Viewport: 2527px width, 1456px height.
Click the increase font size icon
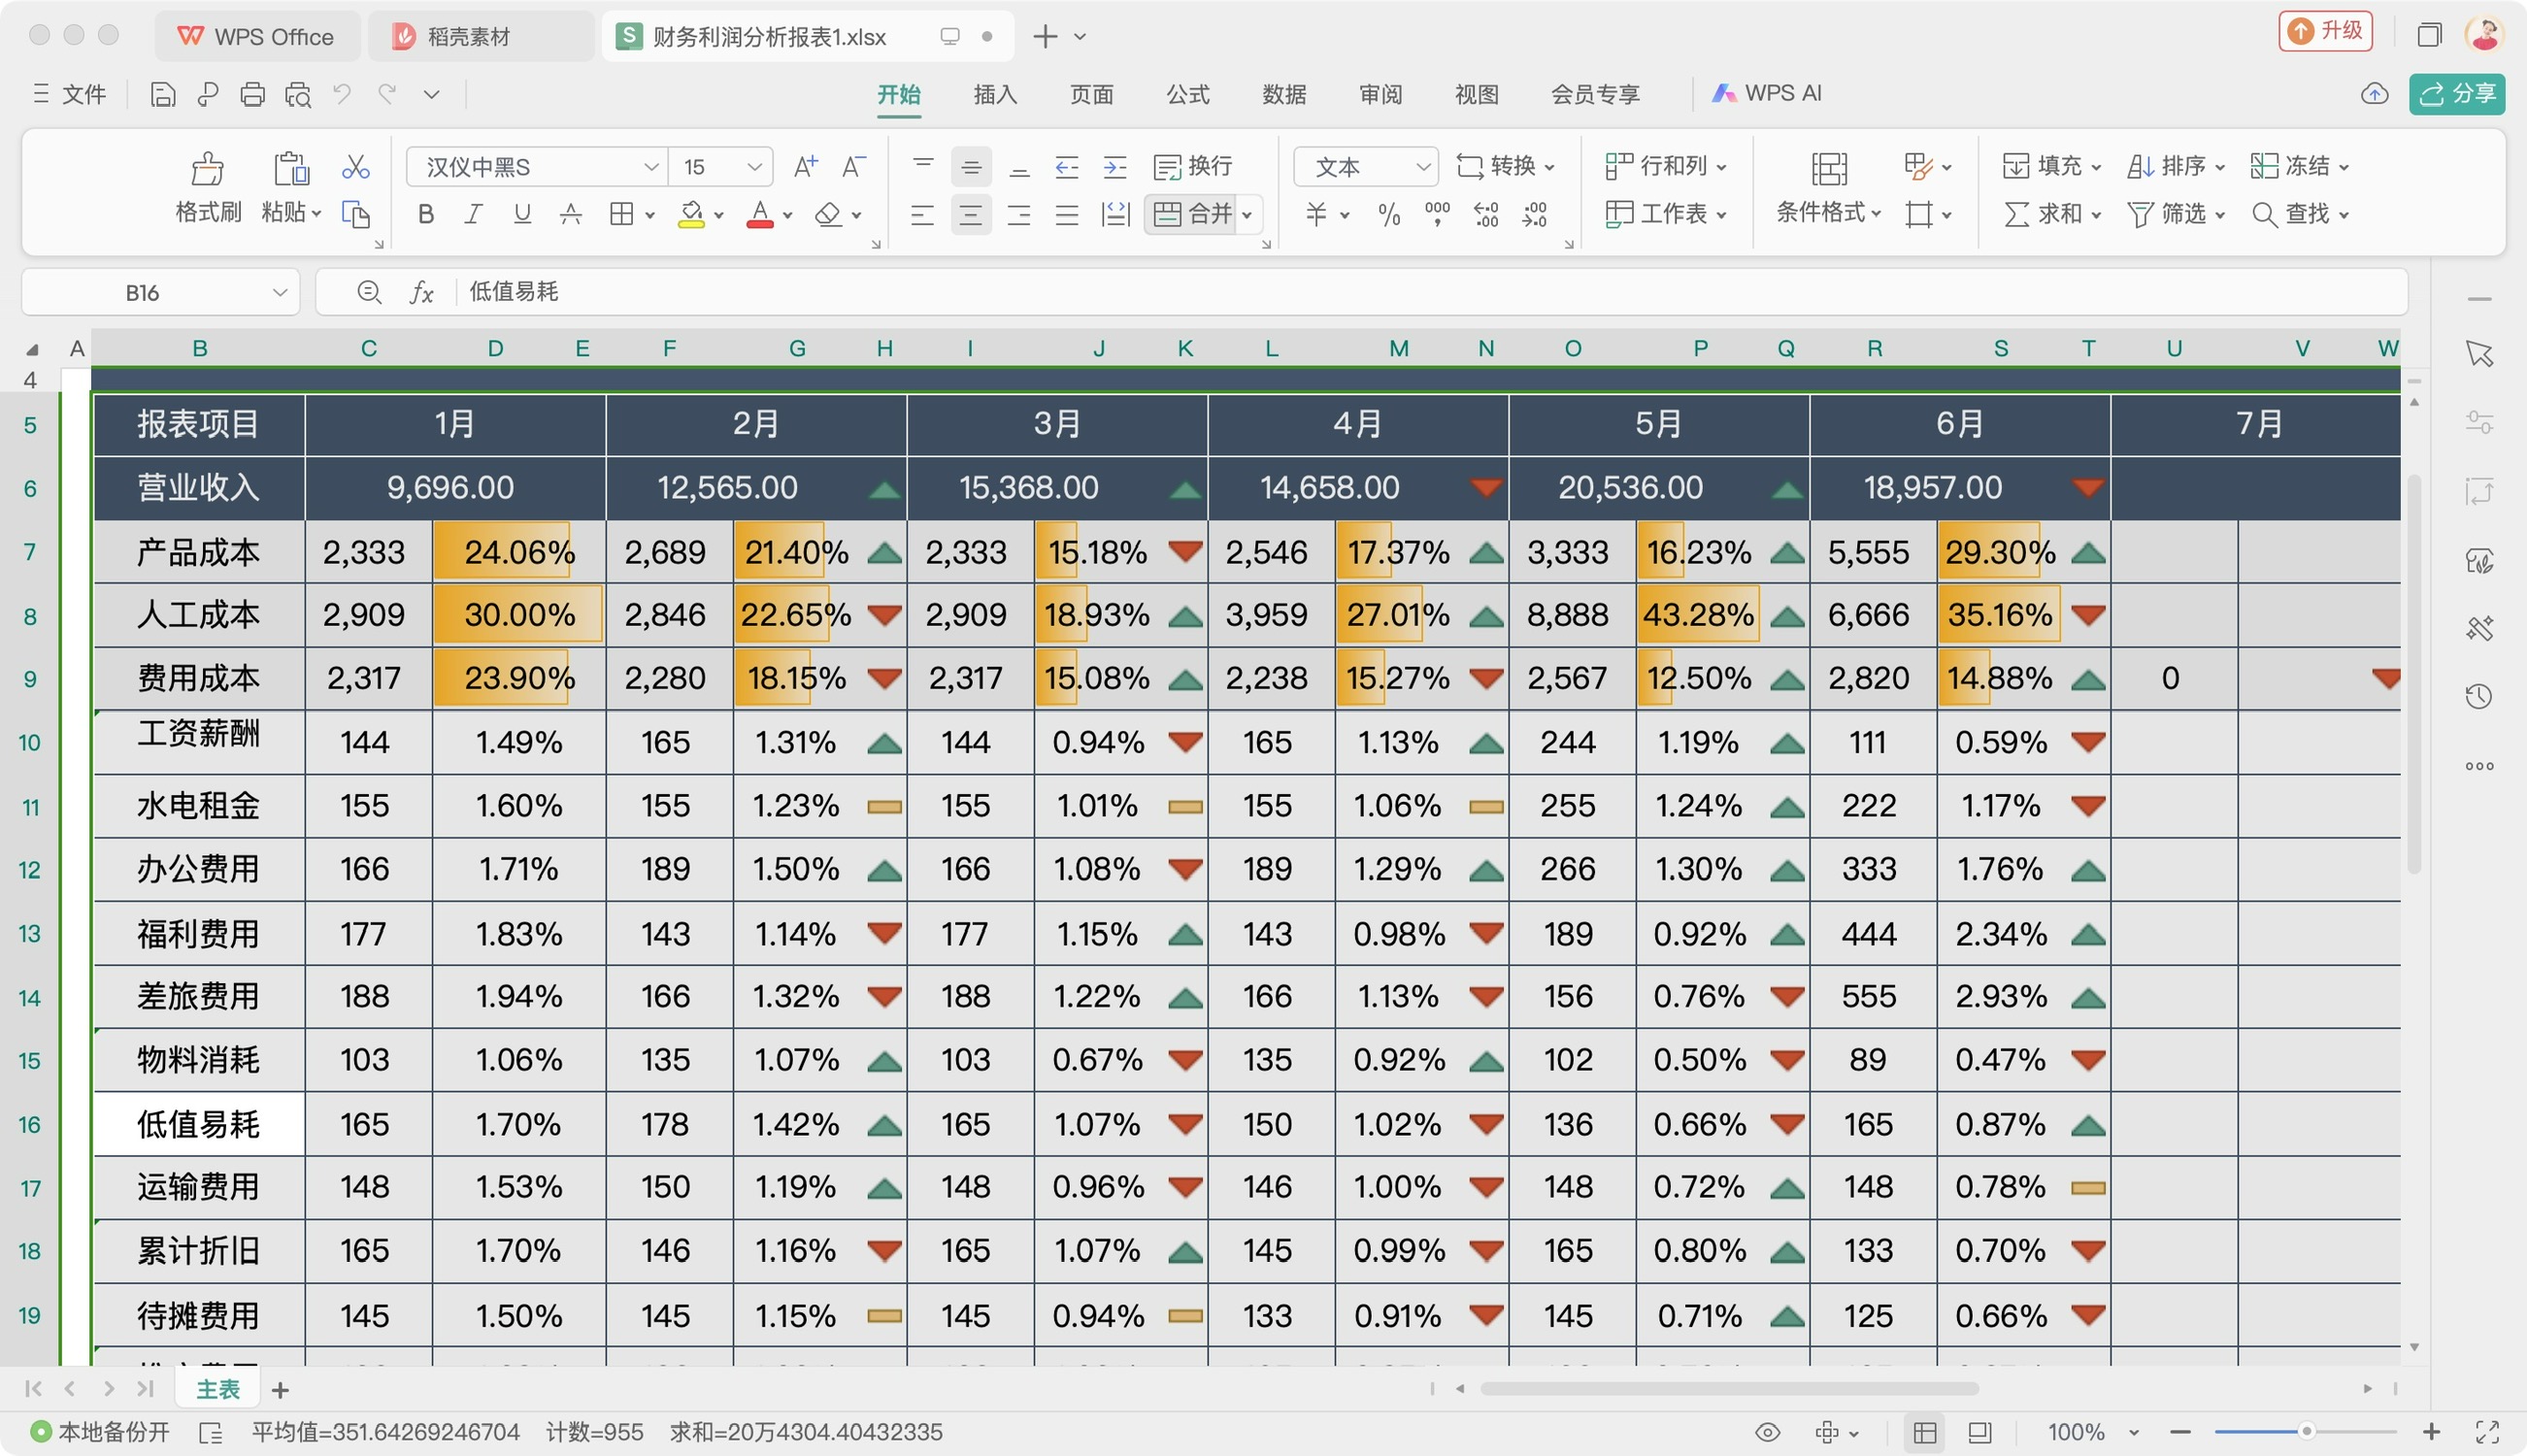pyautogui.click(x=805, y=166)
